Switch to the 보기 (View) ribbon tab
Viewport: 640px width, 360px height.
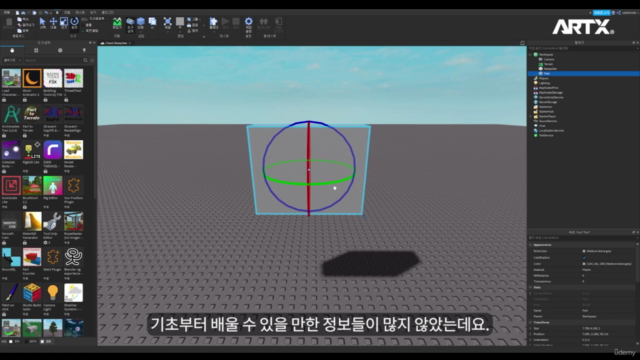point(93,13)
